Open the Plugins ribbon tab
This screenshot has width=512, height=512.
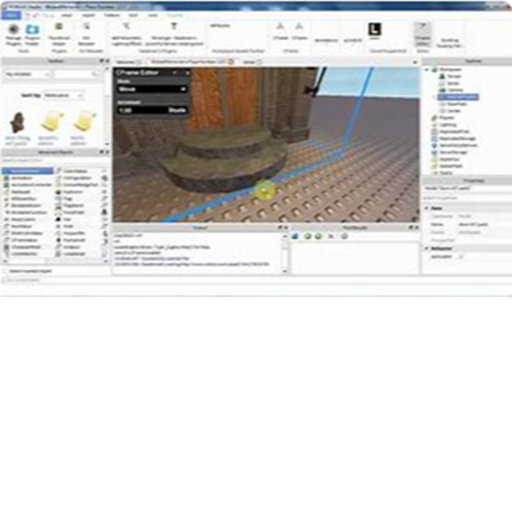175,15
